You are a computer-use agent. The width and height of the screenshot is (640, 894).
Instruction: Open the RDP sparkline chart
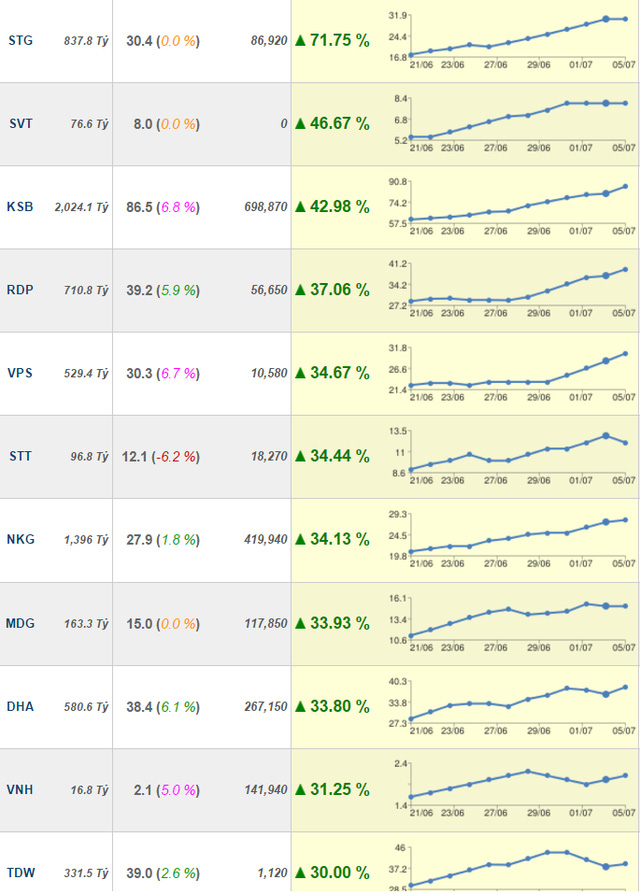[510, 288]
